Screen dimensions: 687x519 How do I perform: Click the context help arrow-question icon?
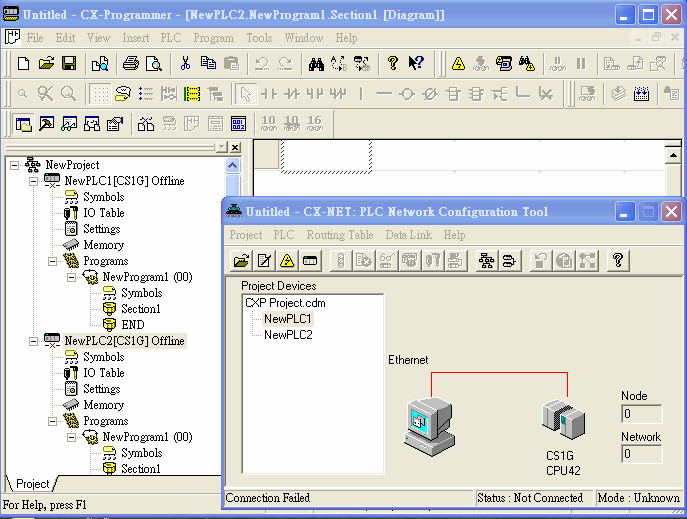click(416, 64)
